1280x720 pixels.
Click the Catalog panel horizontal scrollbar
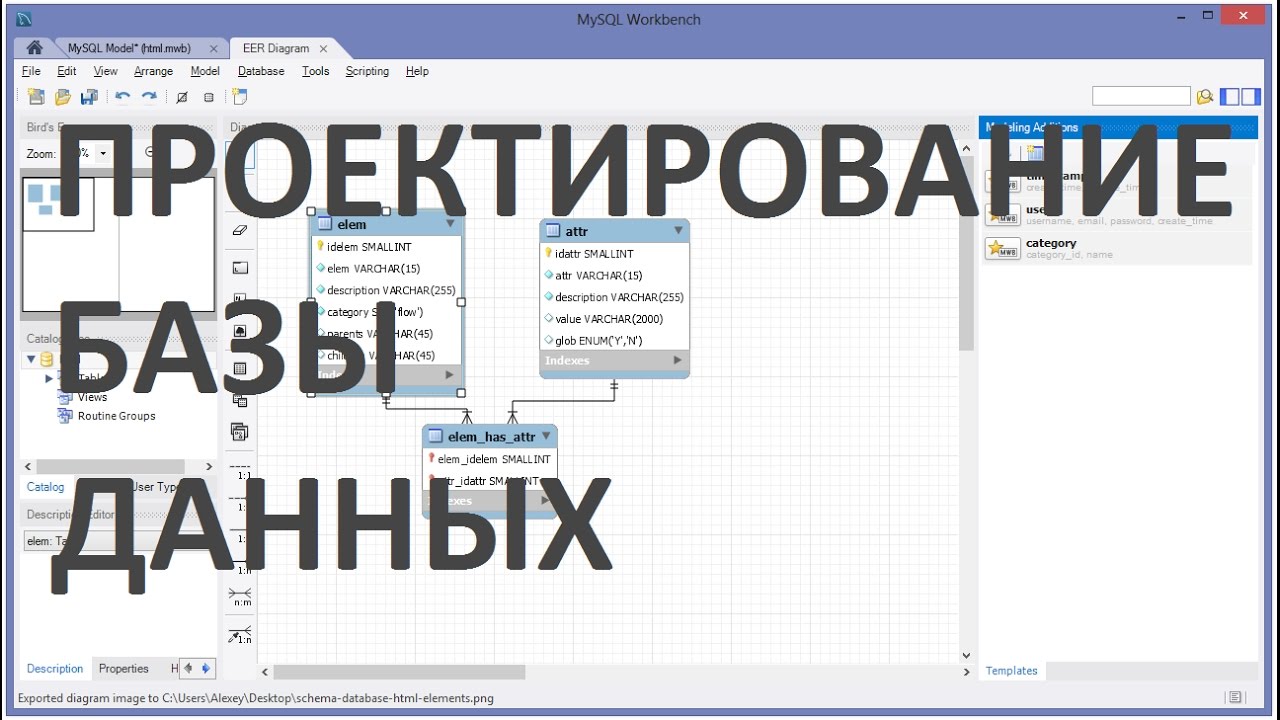click(x=111, y=466)
